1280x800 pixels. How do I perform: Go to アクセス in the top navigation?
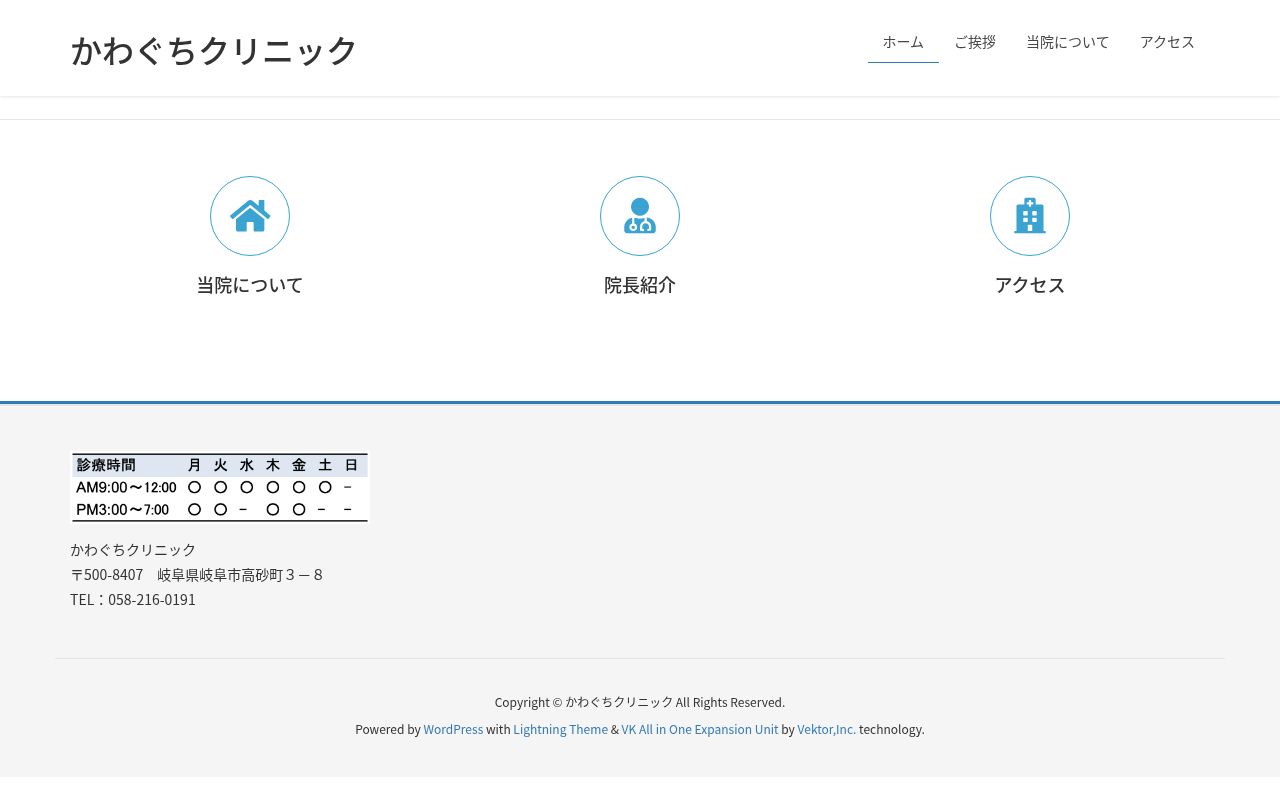tap(1167, 42)
